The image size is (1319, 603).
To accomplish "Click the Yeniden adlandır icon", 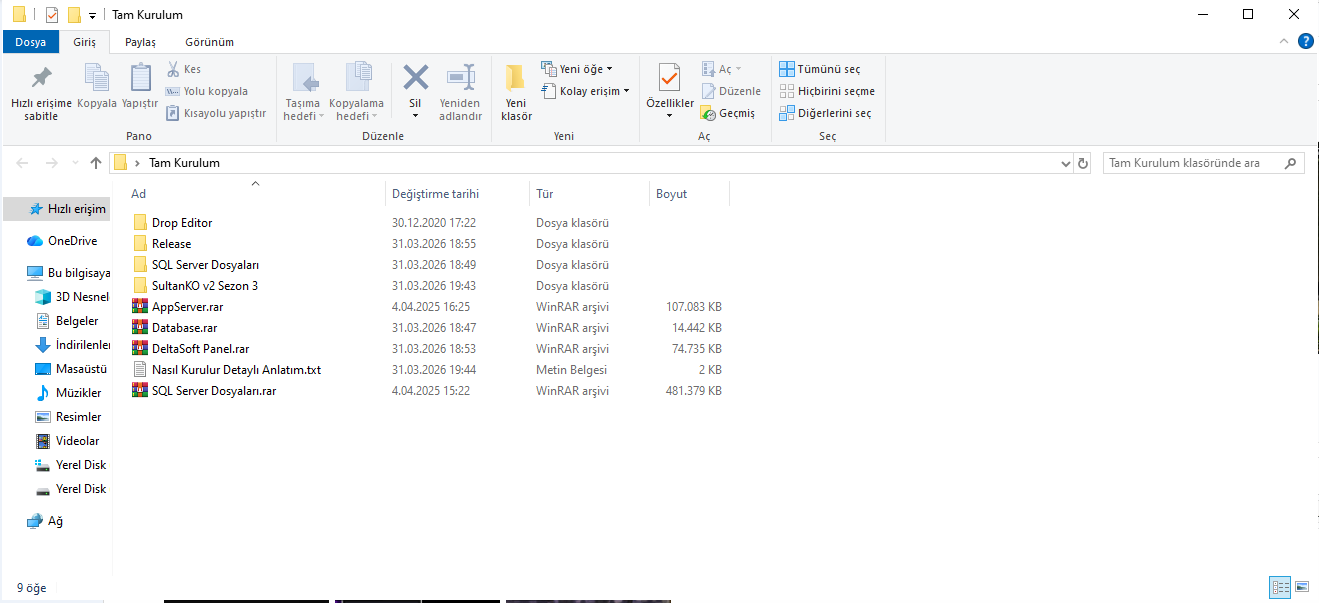I will (460, 78).
